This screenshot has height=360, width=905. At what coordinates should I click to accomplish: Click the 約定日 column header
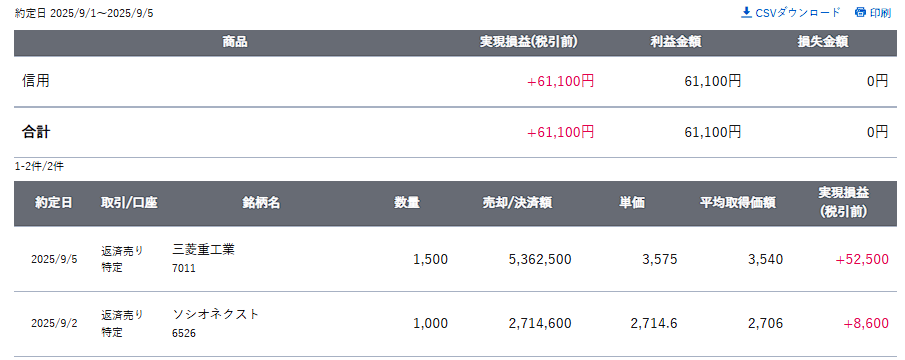[x=54, y=203]
